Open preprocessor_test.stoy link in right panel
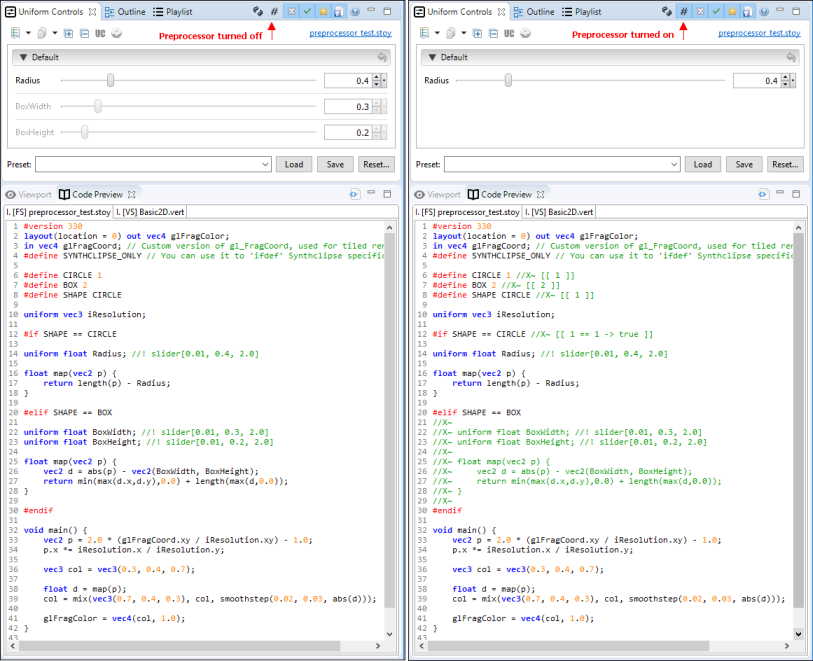This screenshot has width=813, height=661. click(x=759, y=33)
